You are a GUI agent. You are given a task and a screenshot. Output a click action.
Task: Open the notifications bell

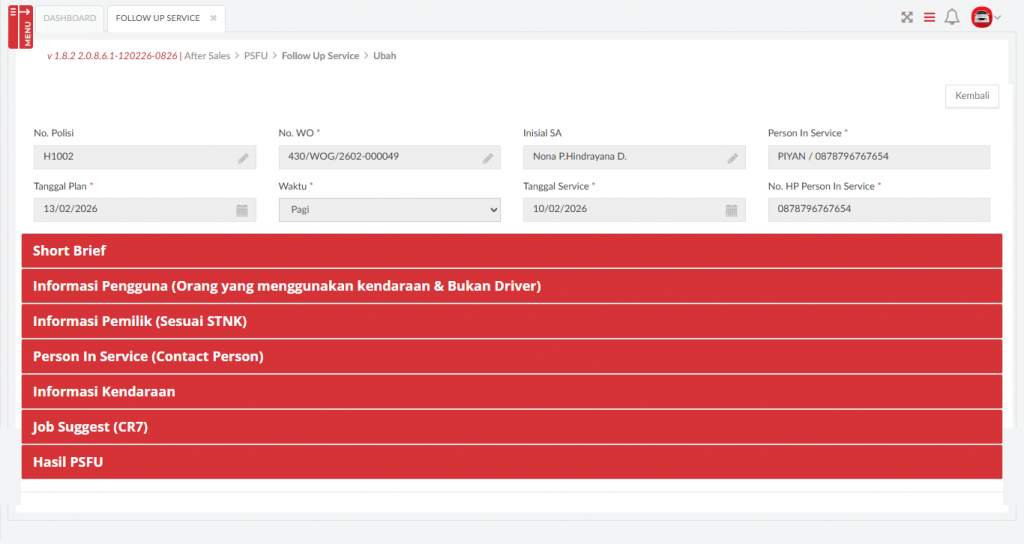(x=952, y=17)
